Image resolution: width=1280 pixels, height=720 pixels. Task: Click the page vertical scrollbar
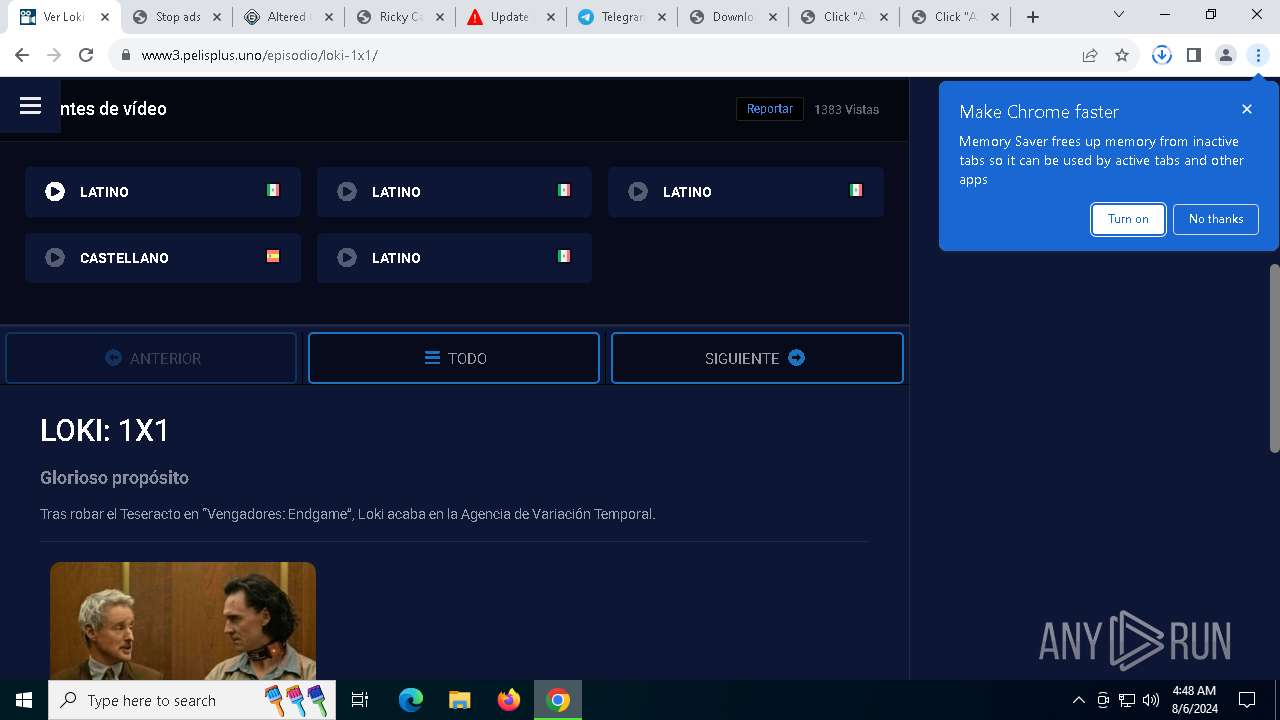pyautogui.click(x=1273, y=358)
